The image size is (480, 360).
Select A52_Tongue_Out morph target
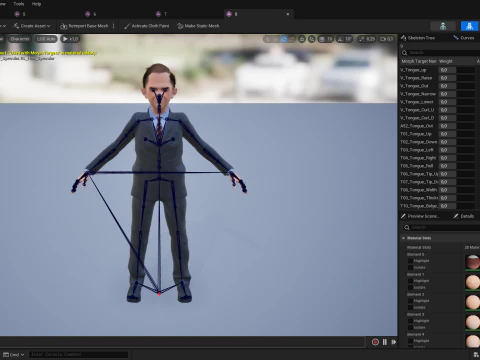coord(417,126)
